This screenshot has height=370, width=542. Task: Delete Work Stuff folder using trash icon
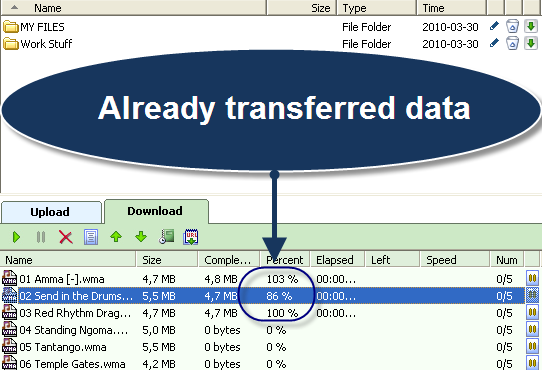[x=512, y=44]
